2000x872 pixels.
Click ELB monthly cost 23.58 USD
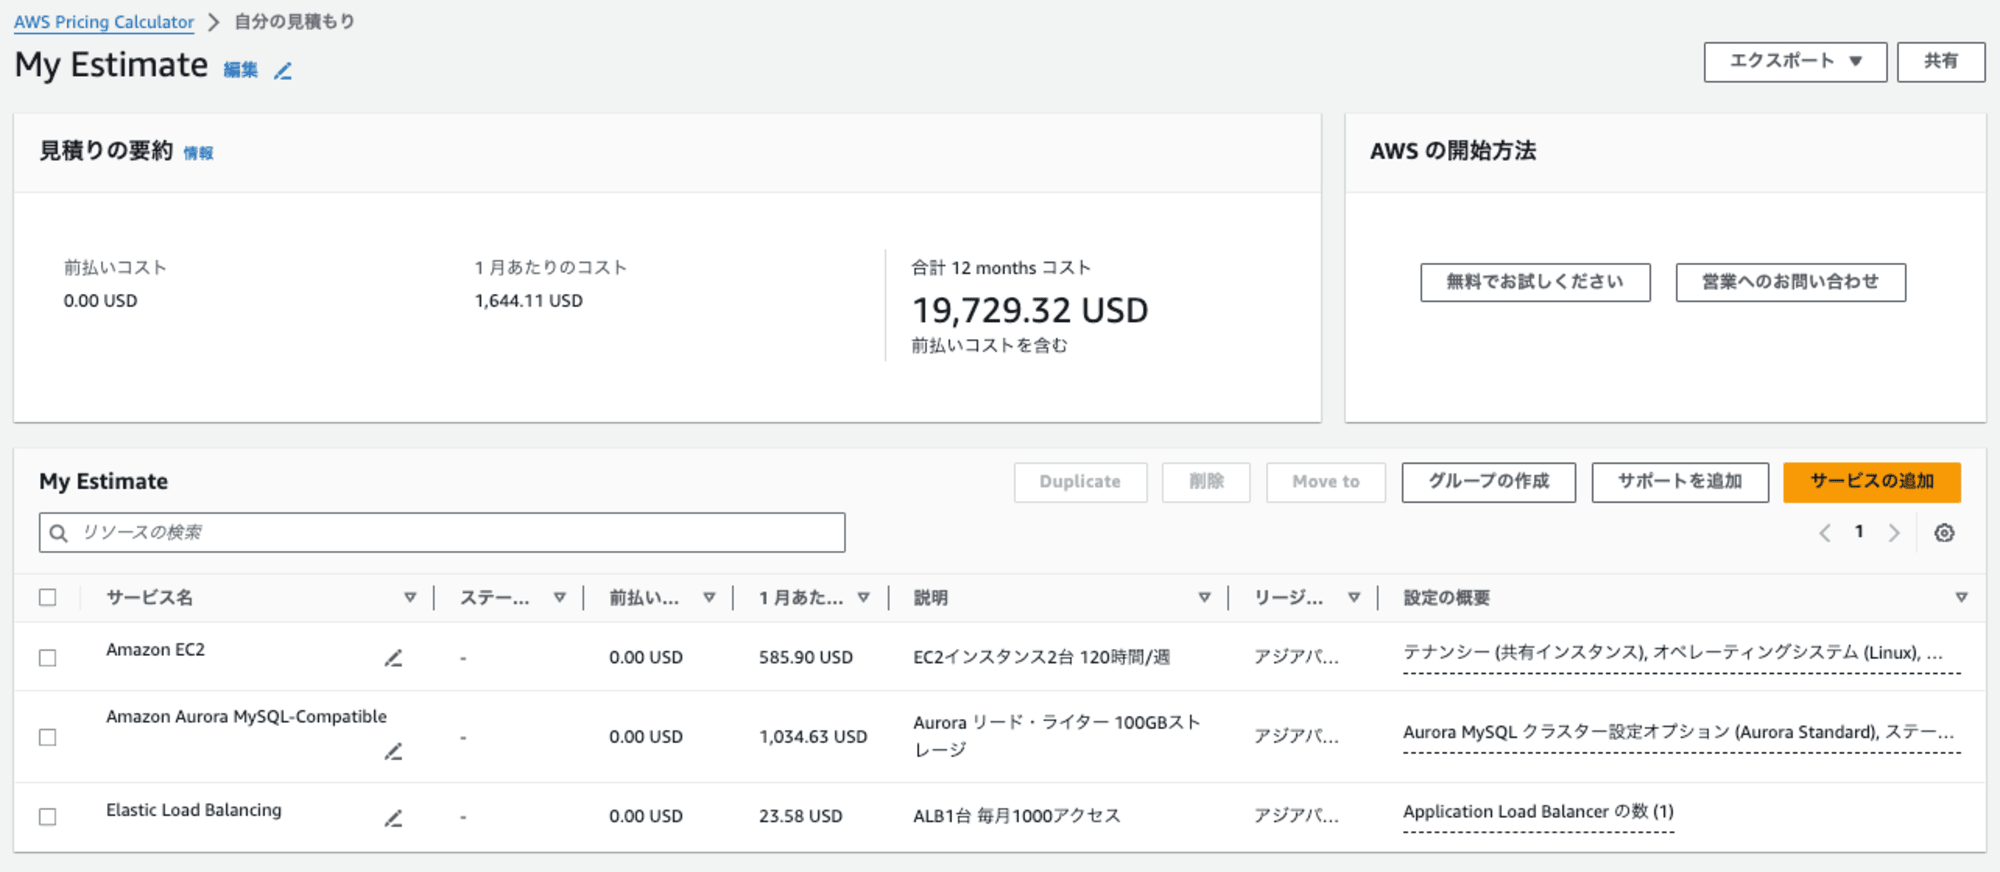tap(801, 816)
